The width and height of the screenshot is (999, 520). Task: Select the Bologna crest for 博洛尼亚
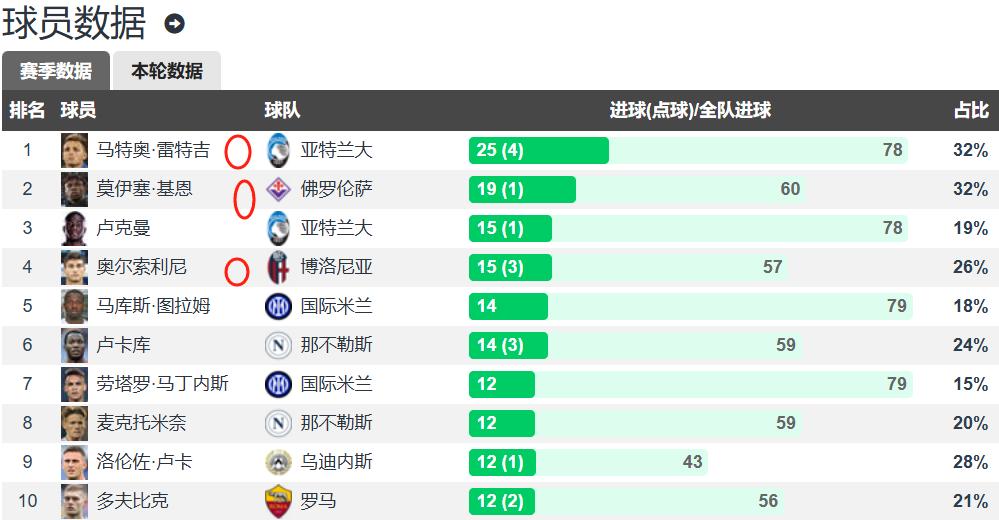click(x=278, y=267)
